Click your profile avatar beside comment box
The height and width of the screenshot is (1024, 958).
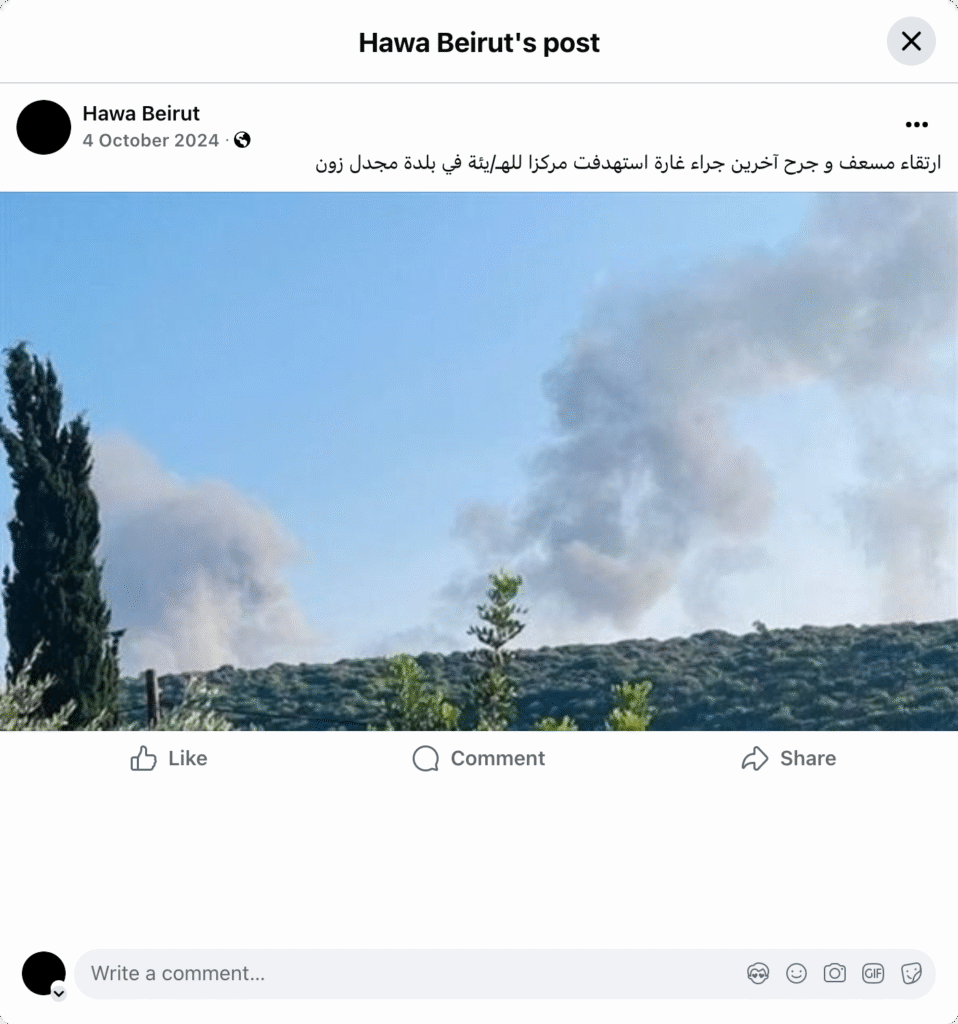tap(44, 973)
